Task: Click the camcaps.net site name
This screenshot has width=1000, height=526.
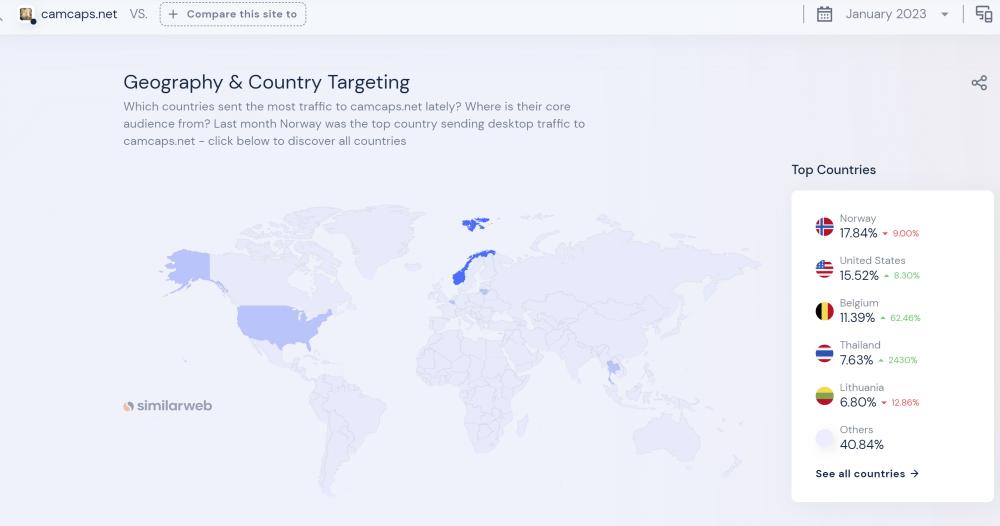Action: click(79, 14)
